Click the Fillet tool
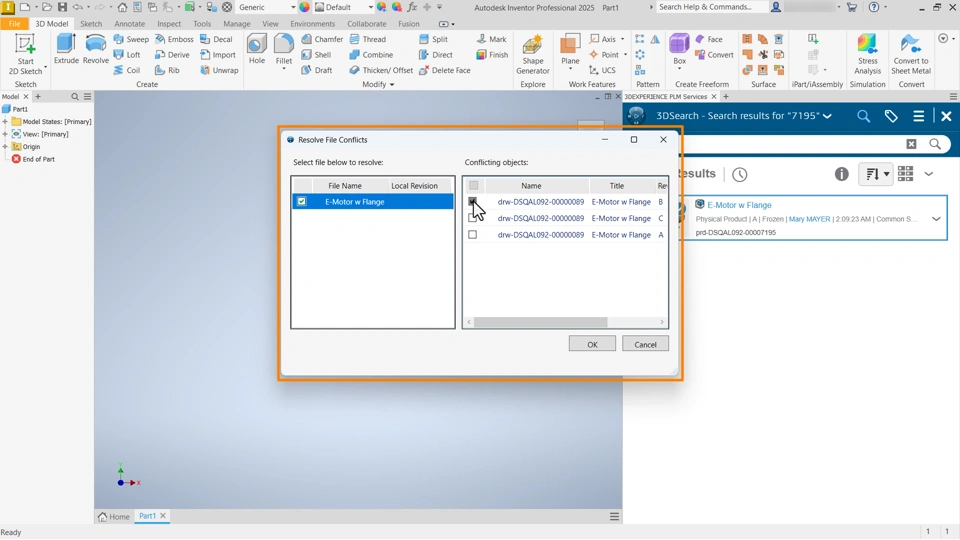 pos(283,50)
